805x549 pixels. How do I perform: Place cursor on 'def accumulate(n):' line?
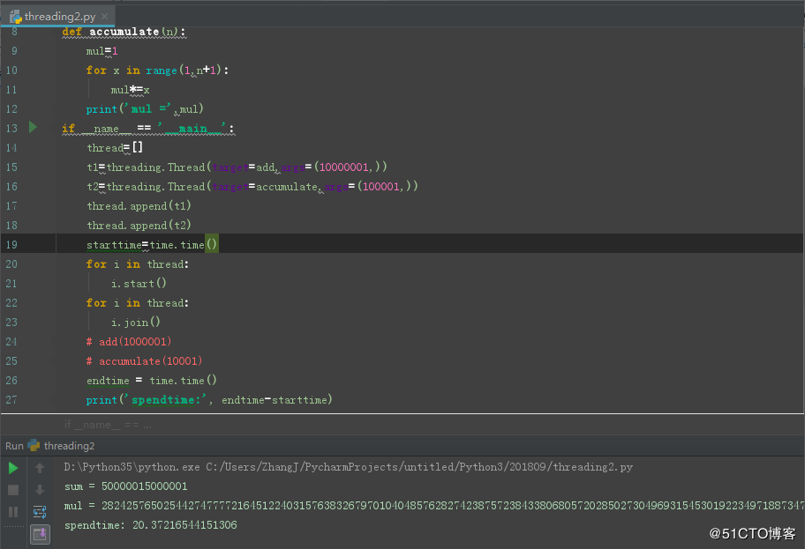(124, 32)
